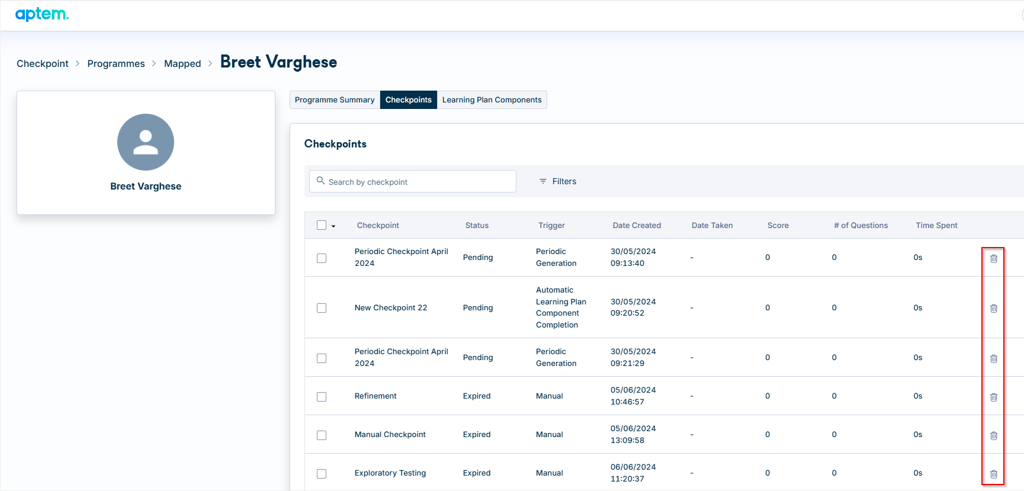Navigate to the Mapped breadcrumb link
Screen dimensions: 1024x491
(182, 64)
